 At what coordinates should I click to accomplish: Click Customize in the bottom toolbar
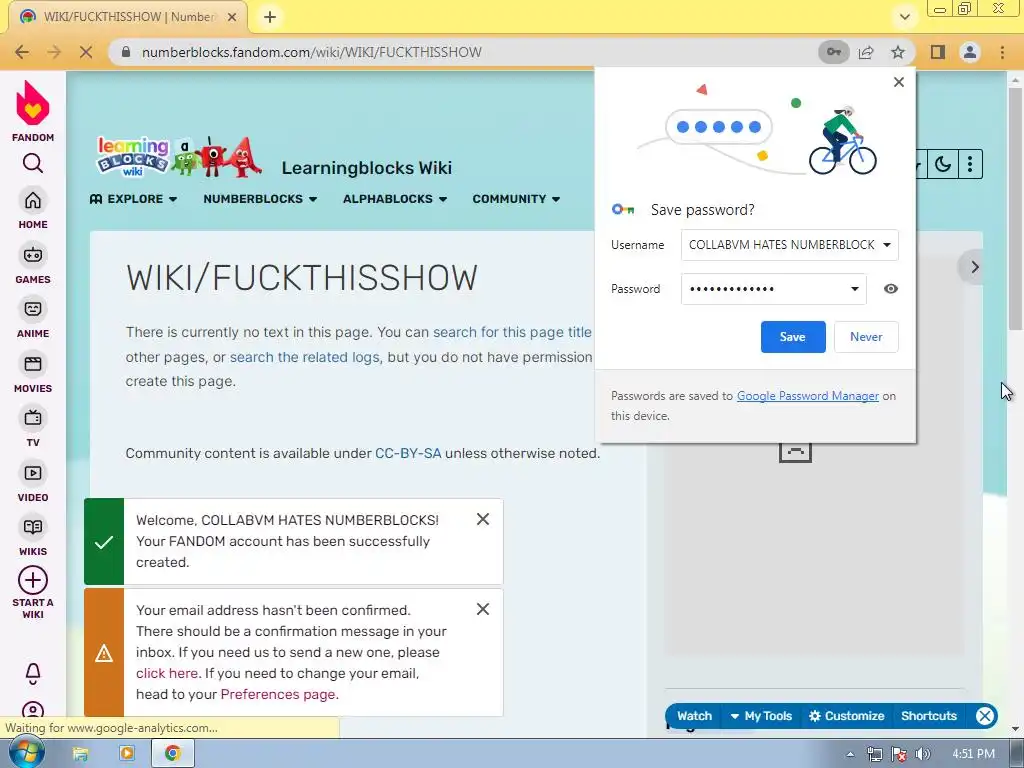tap(846, 716)
